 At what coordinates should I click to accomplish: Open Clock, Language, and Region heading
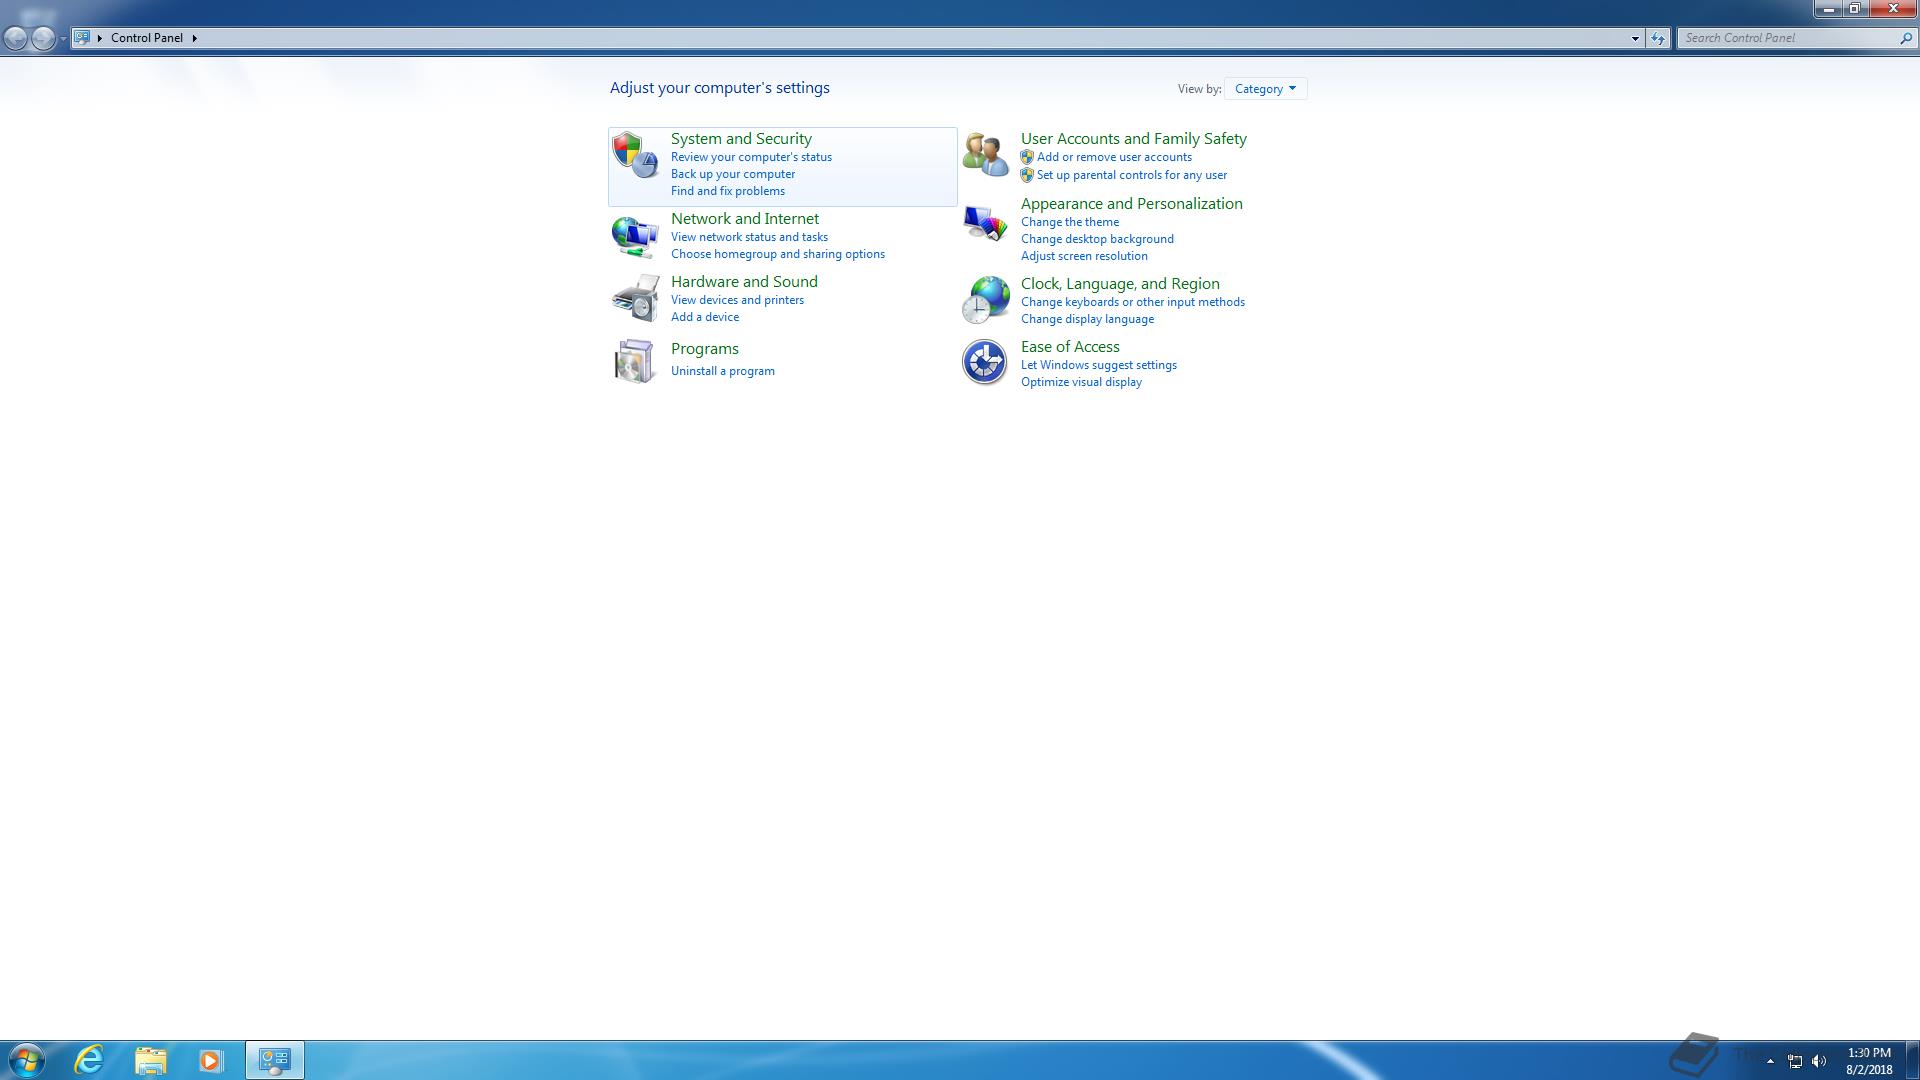coord(1120,283)
